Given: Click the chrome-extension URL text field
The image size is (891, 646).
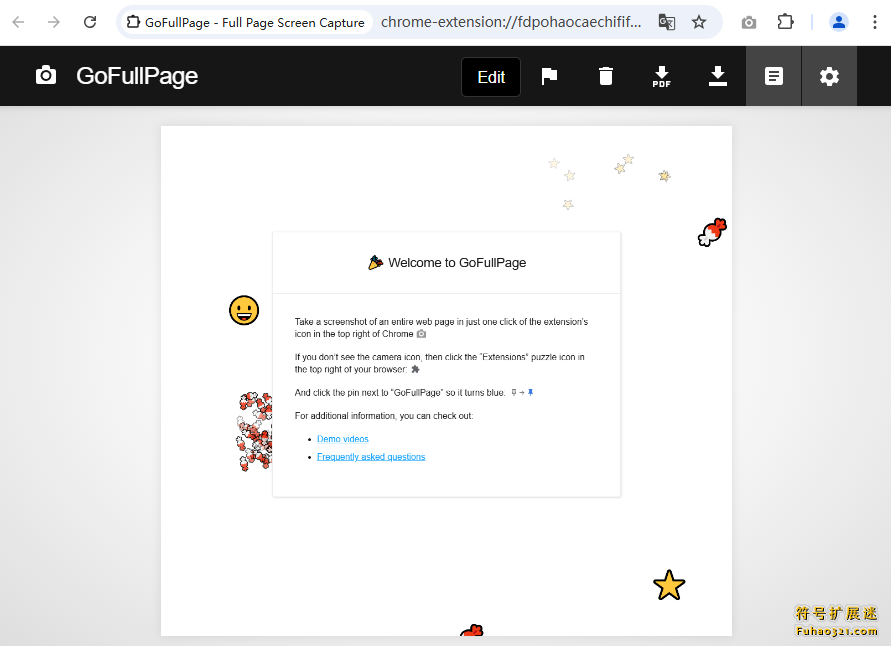Looking at the screenshot, I should click(x=511, y=22).
